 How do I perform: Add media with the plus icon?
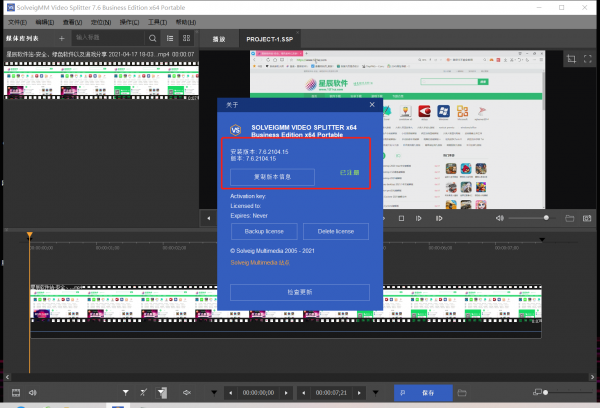(62, 38)
